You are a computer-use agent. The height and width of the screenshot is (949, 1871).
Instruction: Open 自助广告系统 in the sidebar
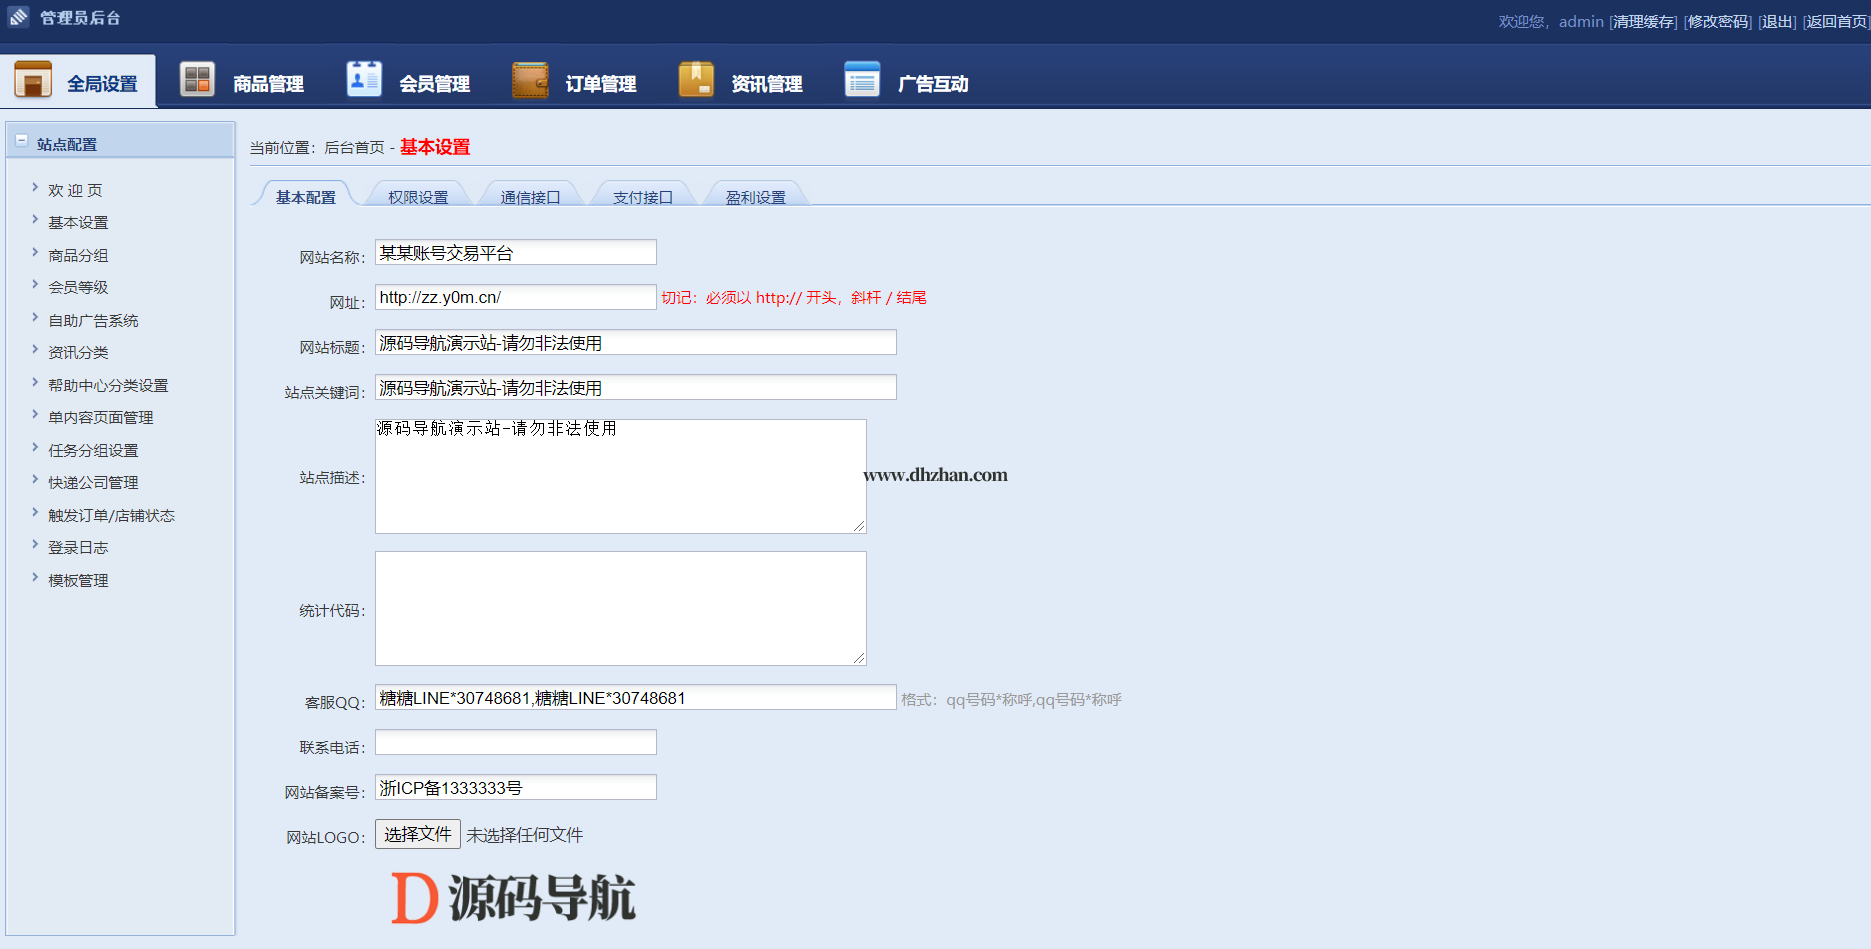[93, 321]
